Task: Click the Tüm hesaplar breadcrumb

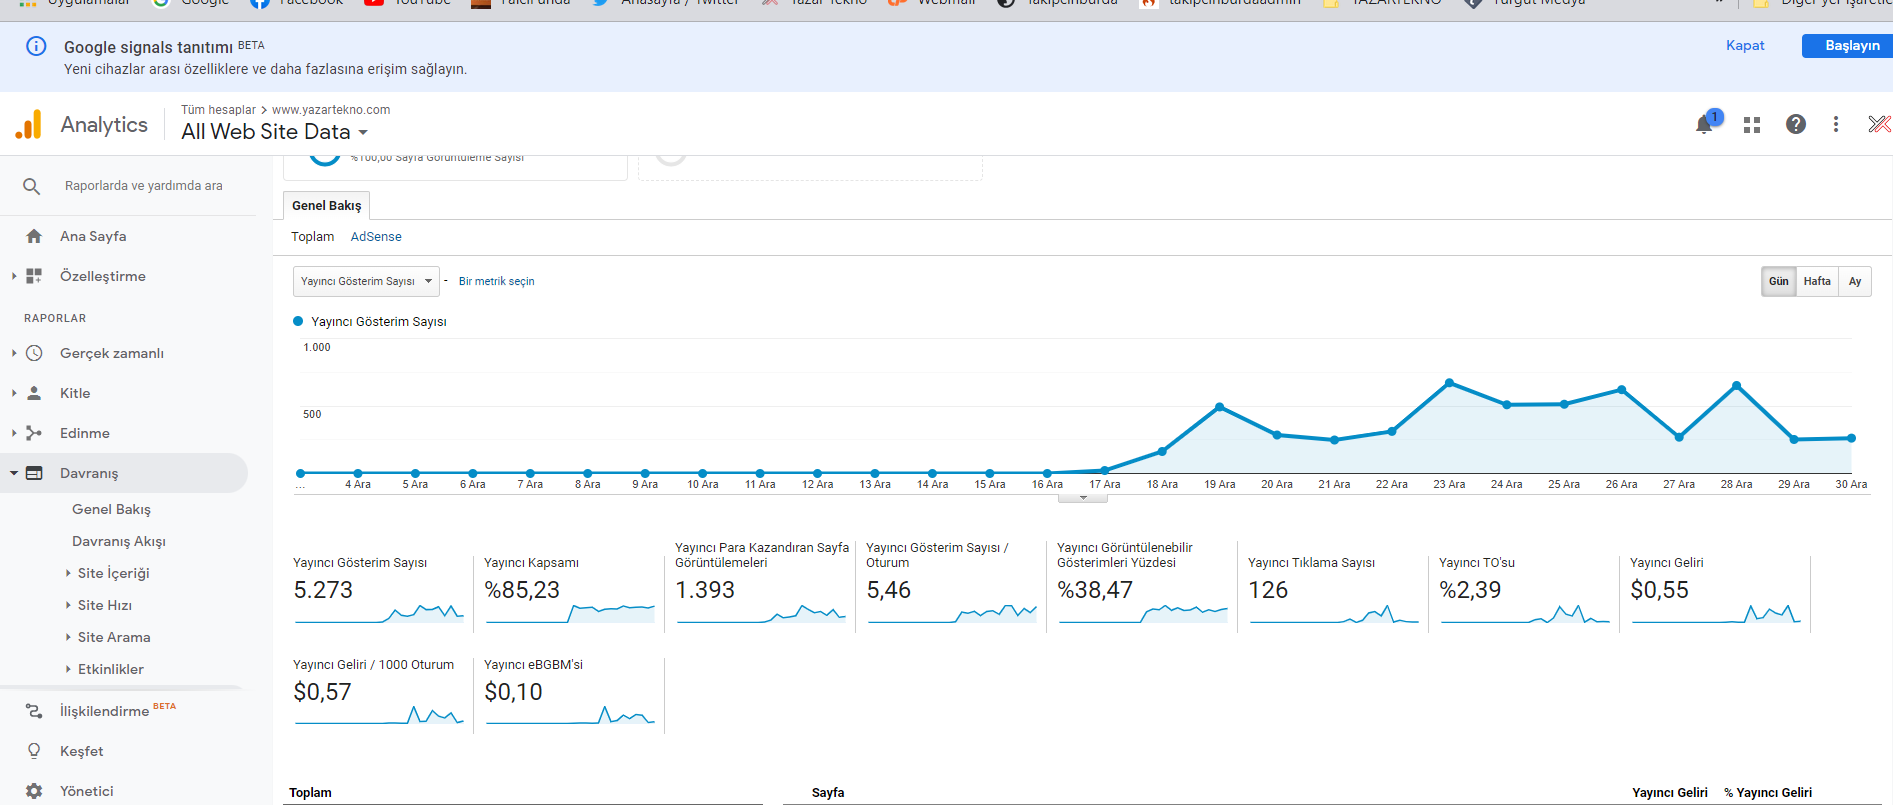Action: [218, 110]
